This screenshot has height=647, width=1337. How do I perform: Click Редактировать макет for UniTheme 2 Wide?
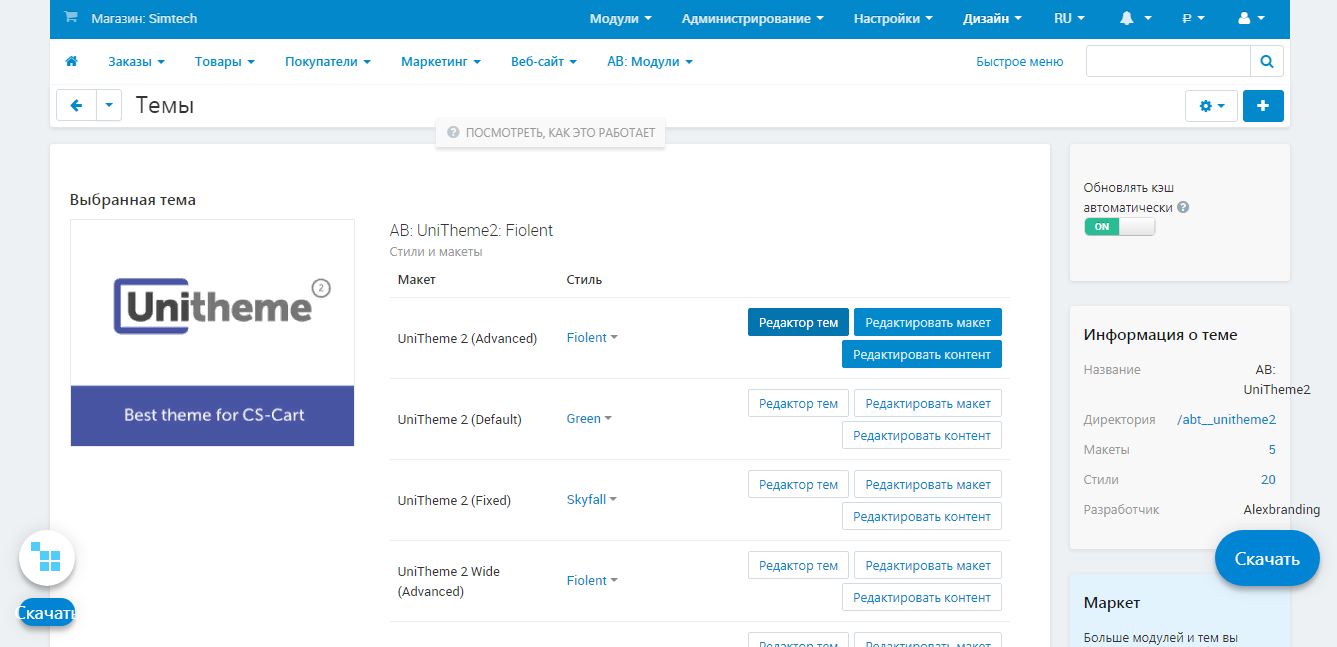coord(928,565)
